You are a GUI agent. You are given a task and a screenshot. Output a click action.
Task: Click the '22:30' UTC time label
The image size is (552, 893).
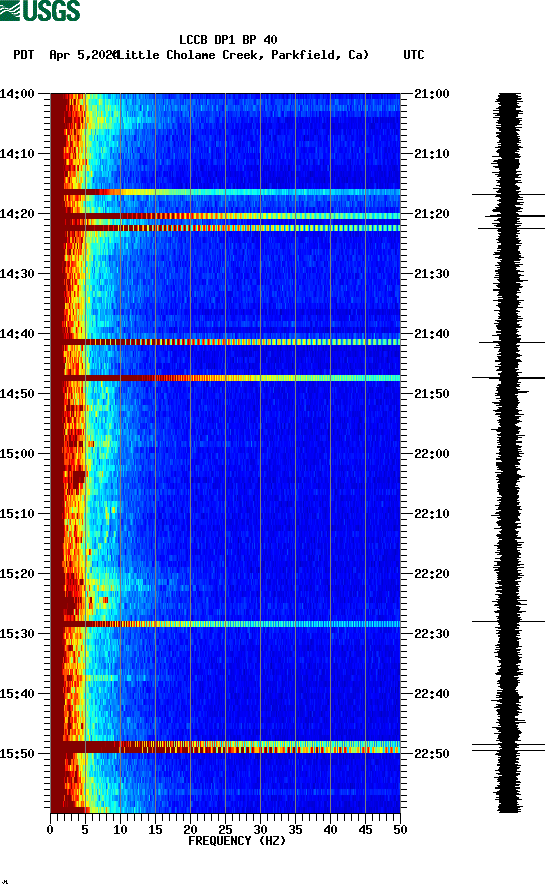432,634
